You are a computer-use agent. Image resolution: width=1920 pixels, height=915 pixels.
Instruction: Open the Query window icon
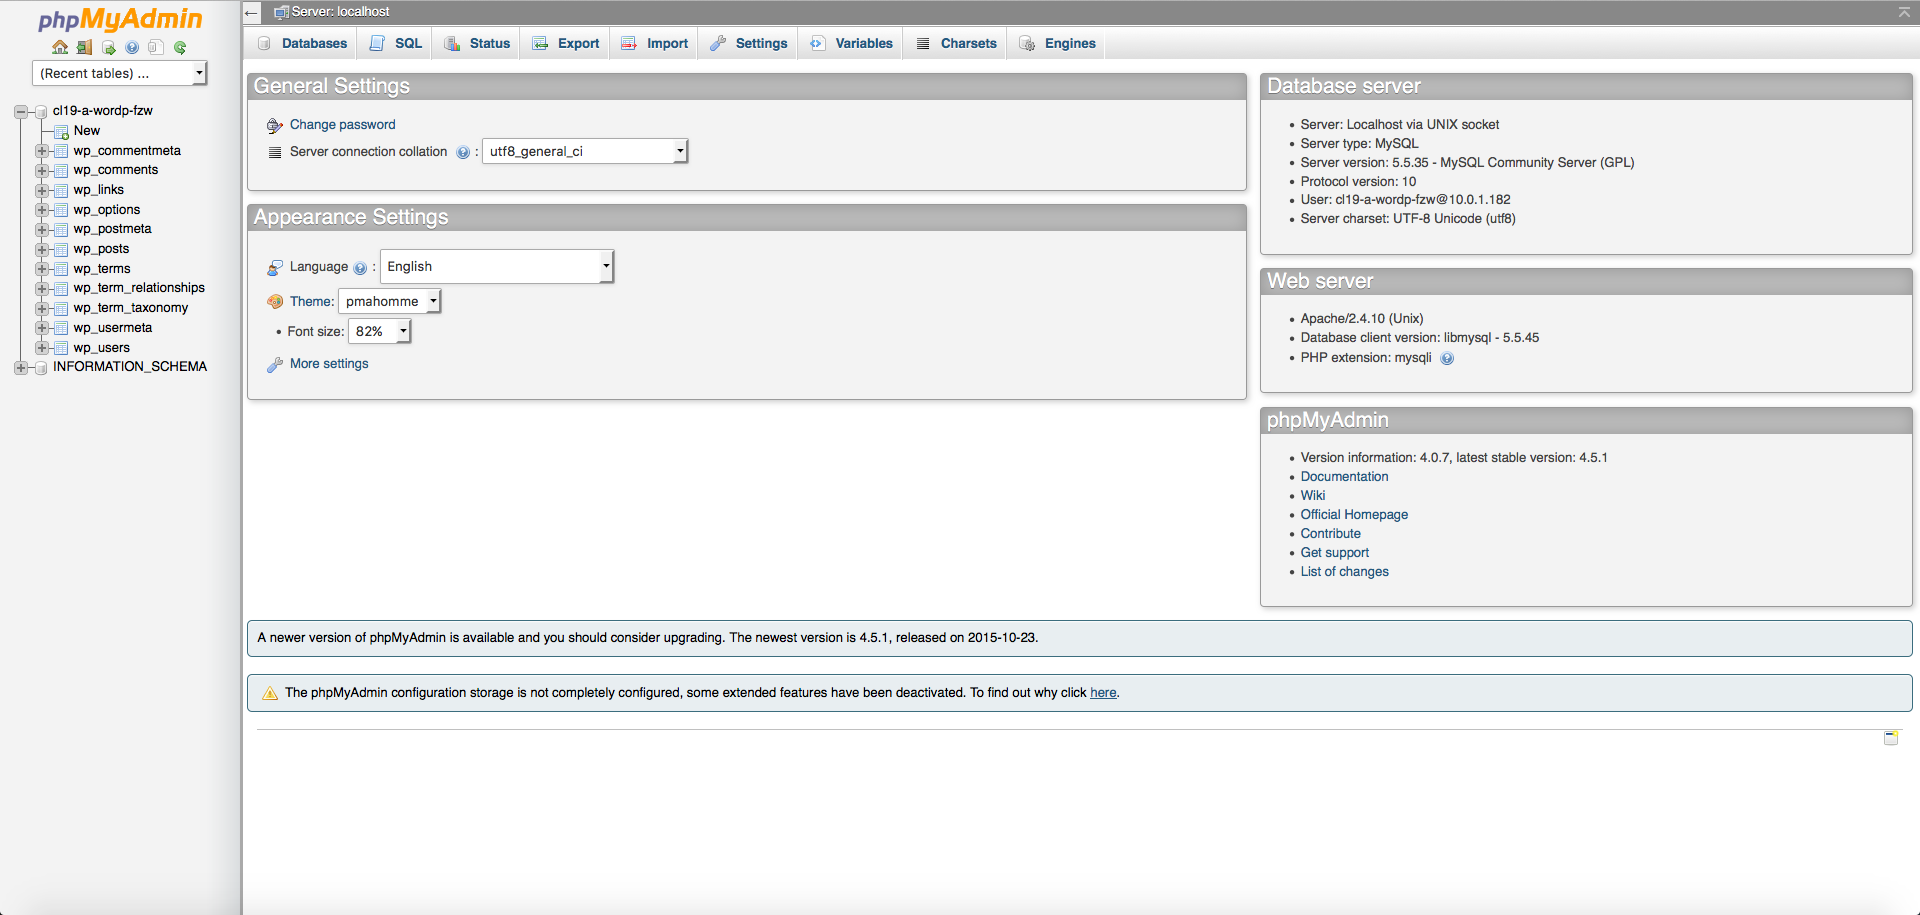[x=108, y=47]
